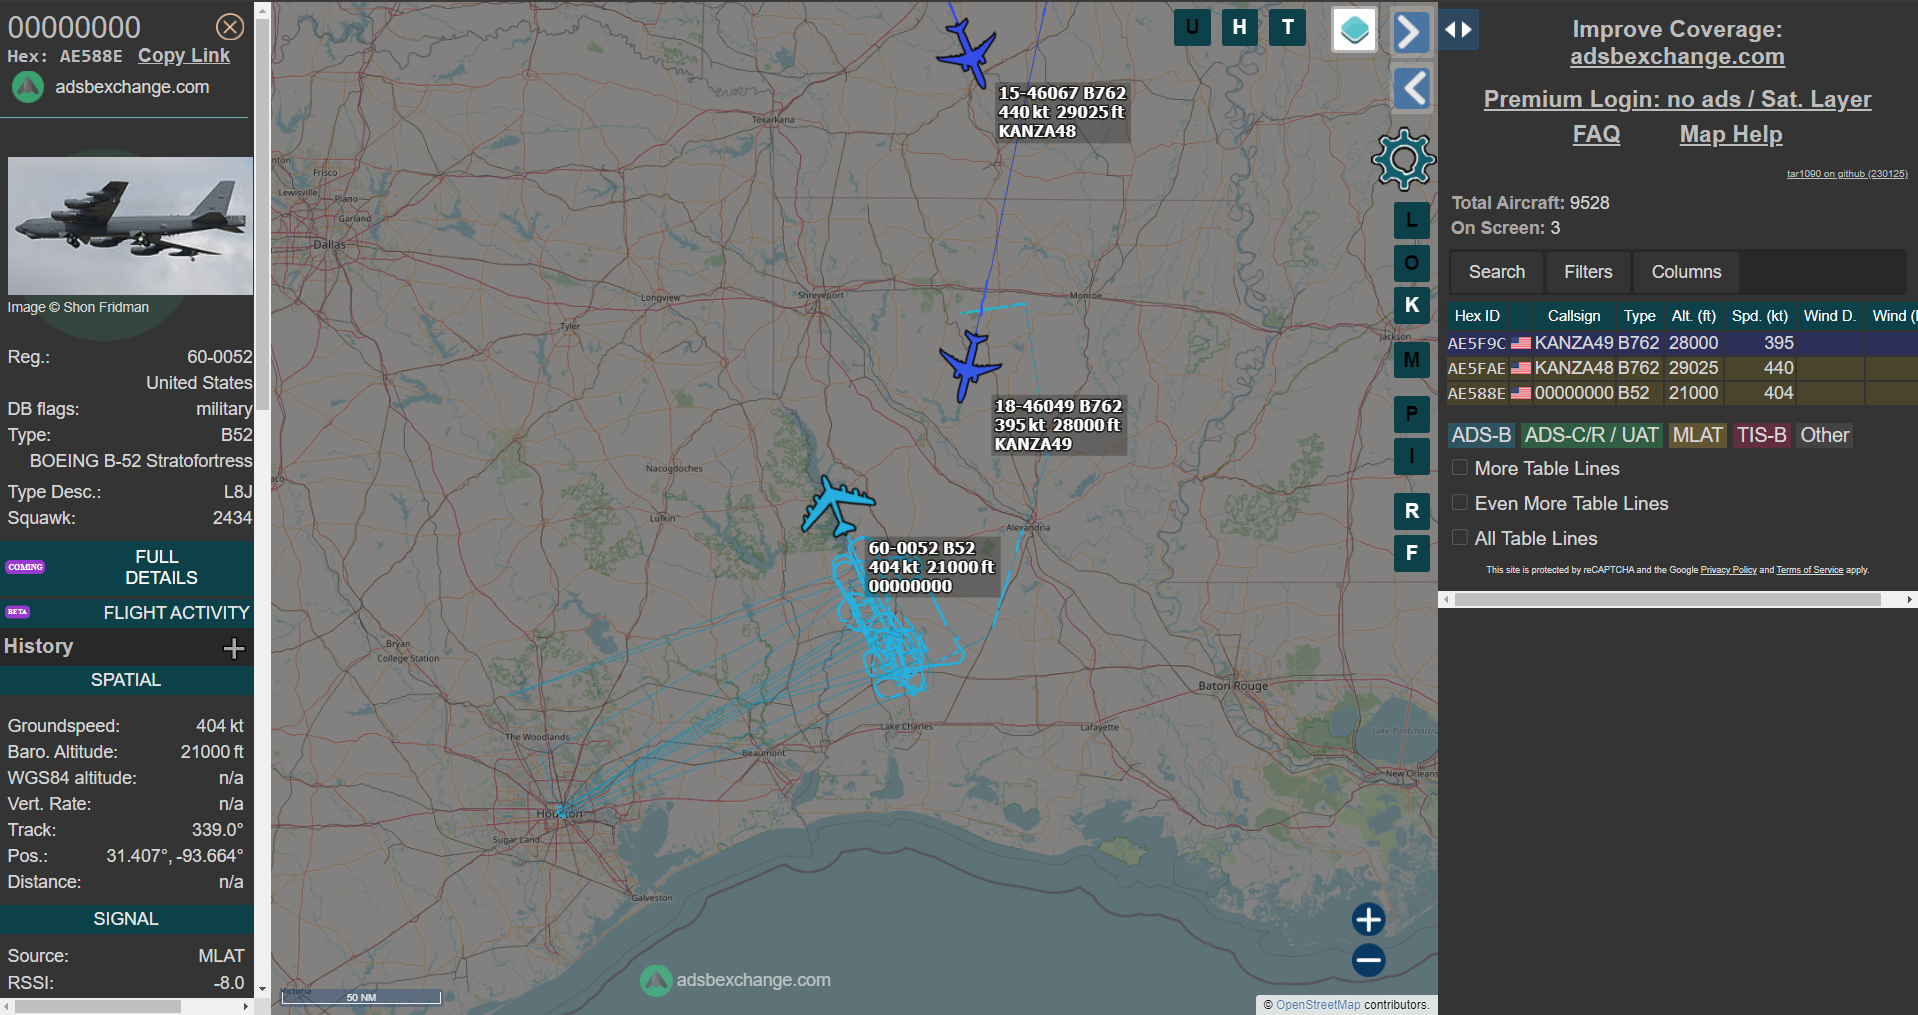Click the ADS-B source legend swatch
This screenshot has height=1015, width=1918.
click(x=1481, y=435)
